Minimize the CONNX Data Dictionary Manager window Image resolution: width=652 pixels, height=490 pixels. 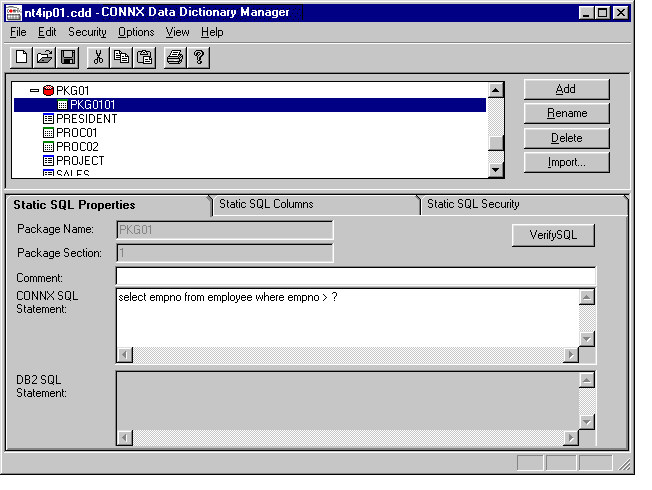tap(585, 13)
